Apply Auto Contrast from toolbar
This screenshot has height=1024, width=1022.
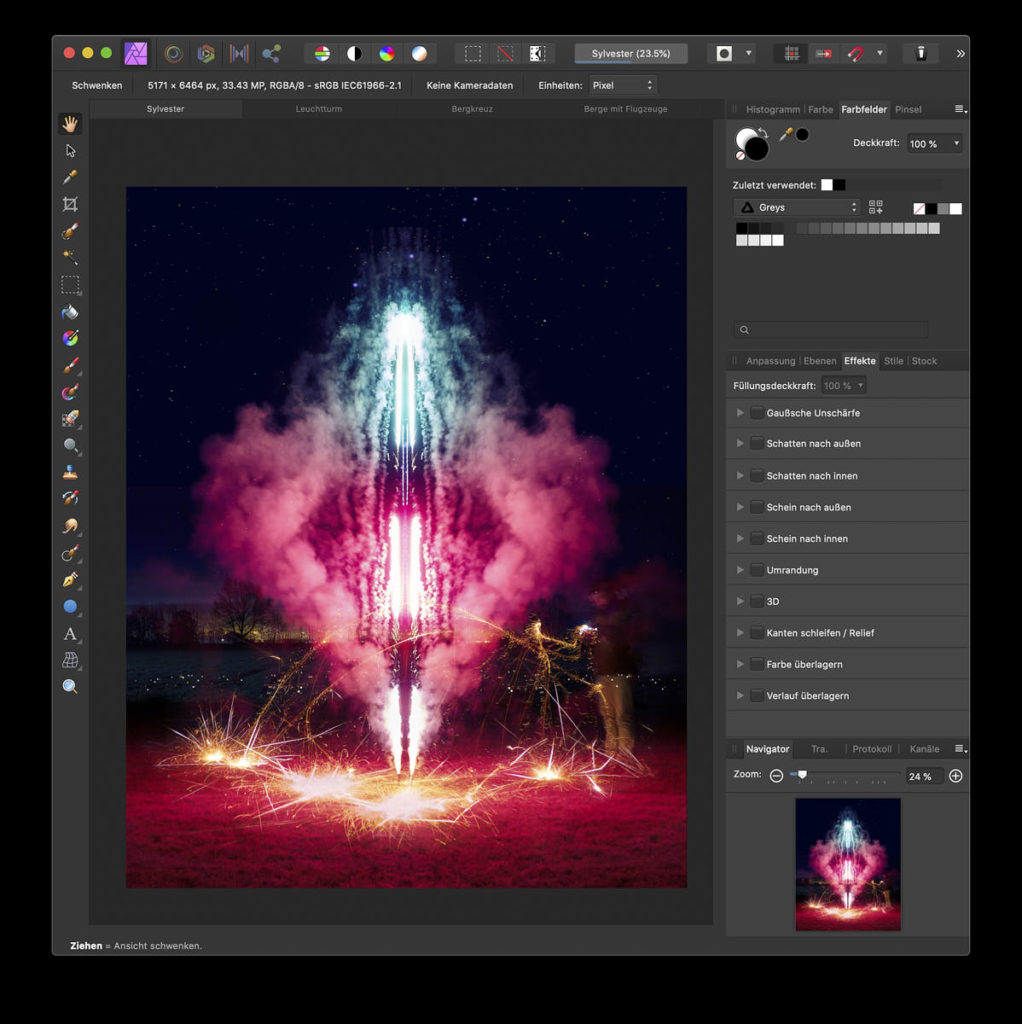click(355, 54)
